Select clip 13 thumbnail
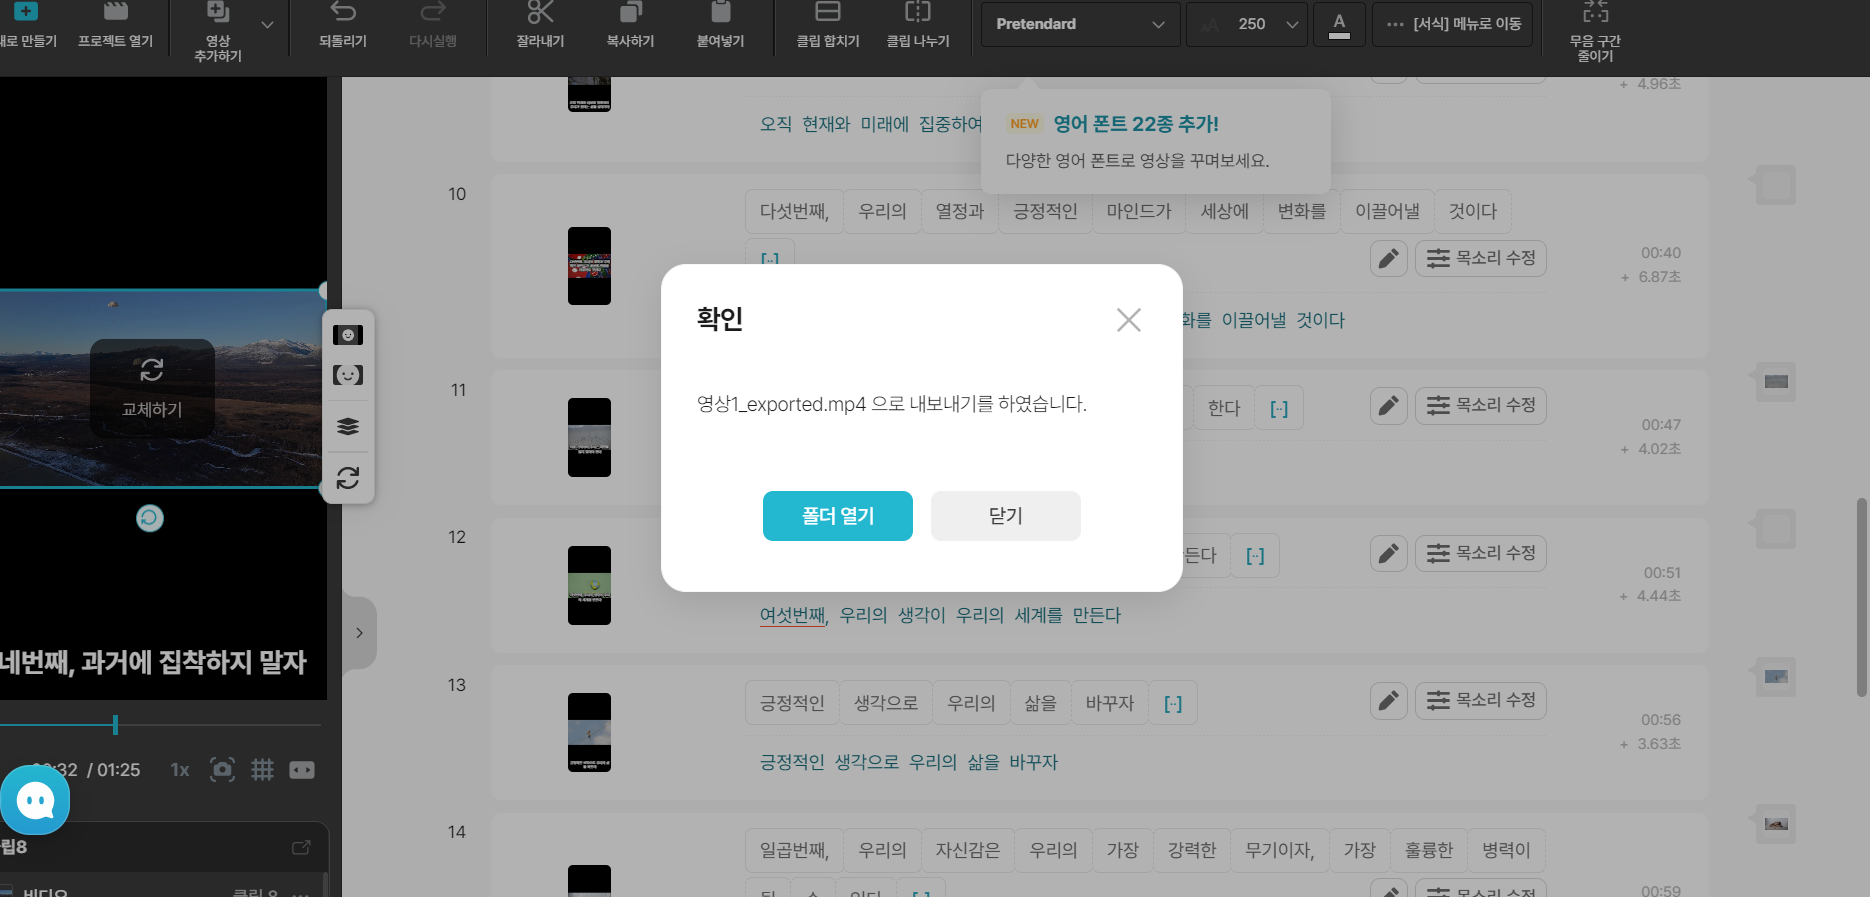 point(589,732)
